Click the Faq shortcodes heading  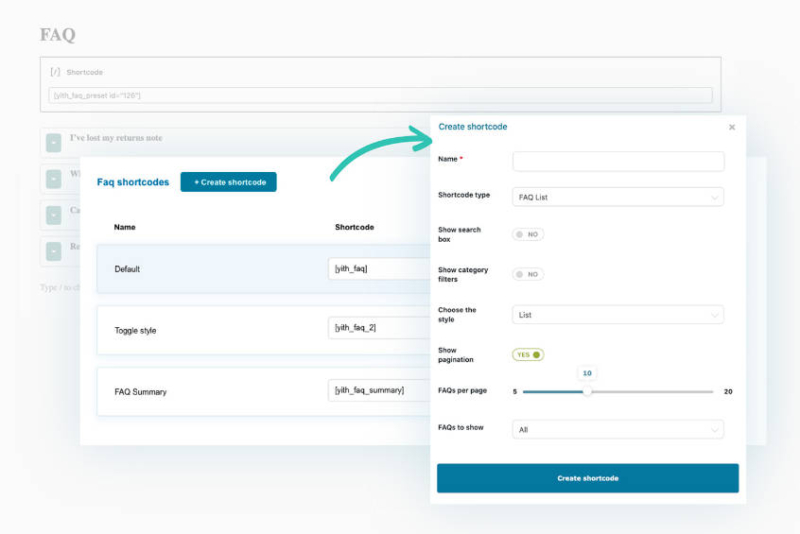tap(133, 182)
